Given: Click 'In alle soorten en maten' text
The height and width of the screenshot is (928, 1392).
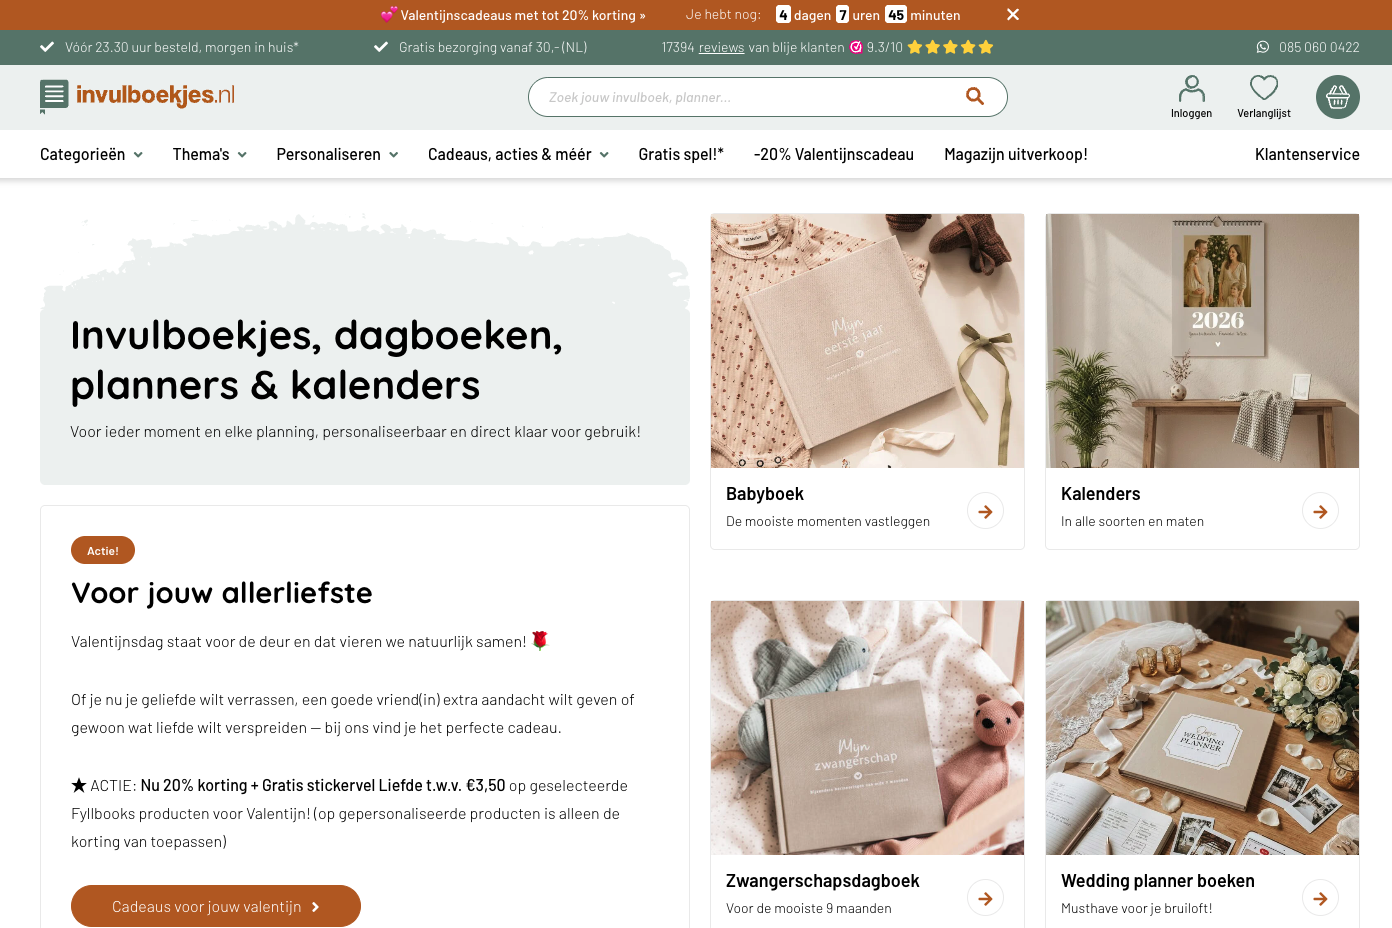Looking at the screenshot, I should point(1132,521).
